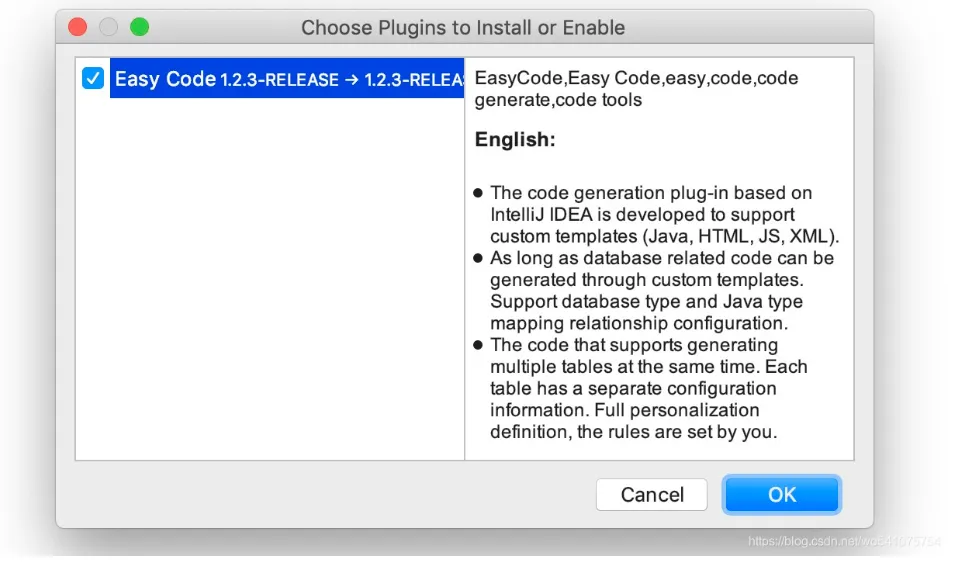Screen dimensions: 959x567
Task: Click the splitter between list and description
Action: (465, 300)
